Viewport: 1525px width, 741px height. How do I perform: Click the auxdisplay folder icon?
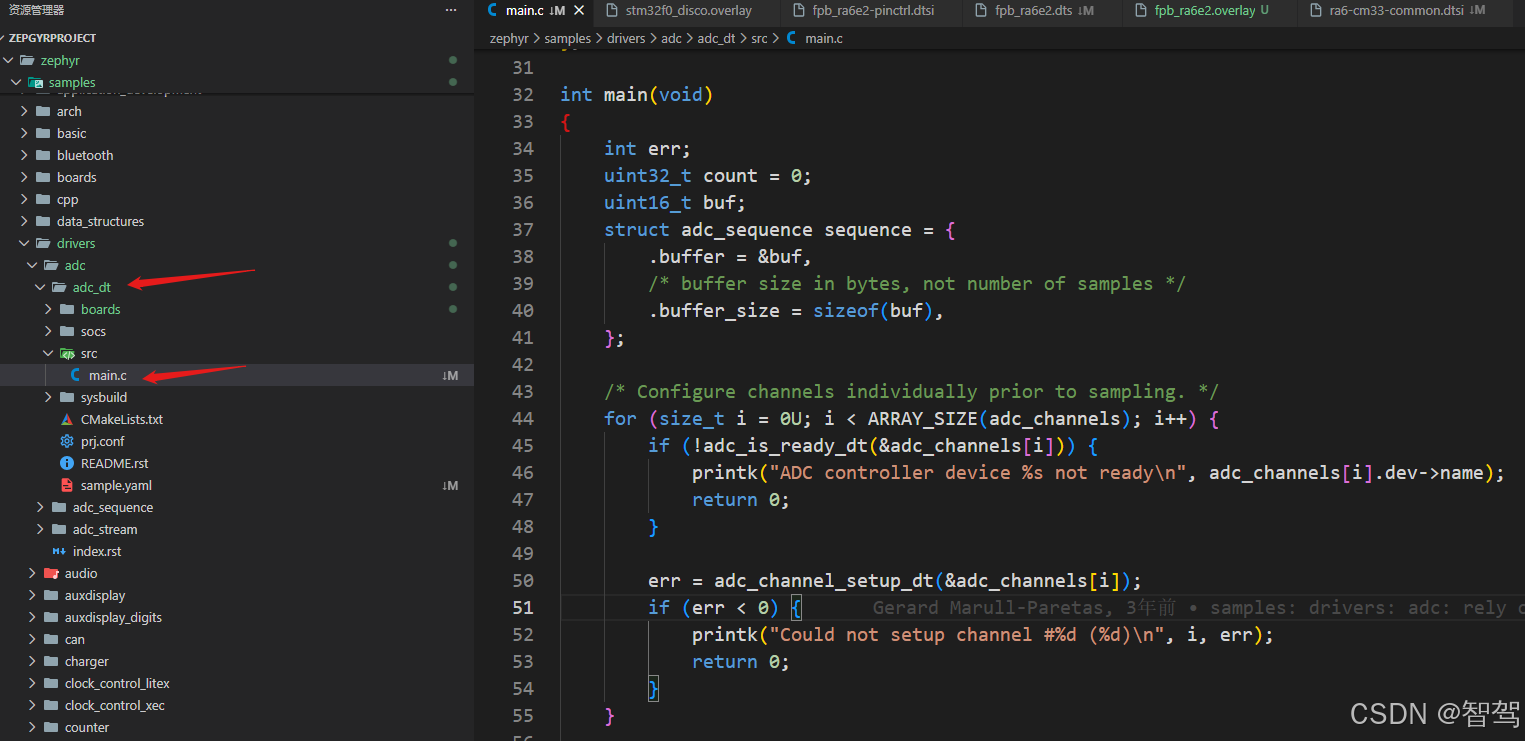click(x=51, y=596)
